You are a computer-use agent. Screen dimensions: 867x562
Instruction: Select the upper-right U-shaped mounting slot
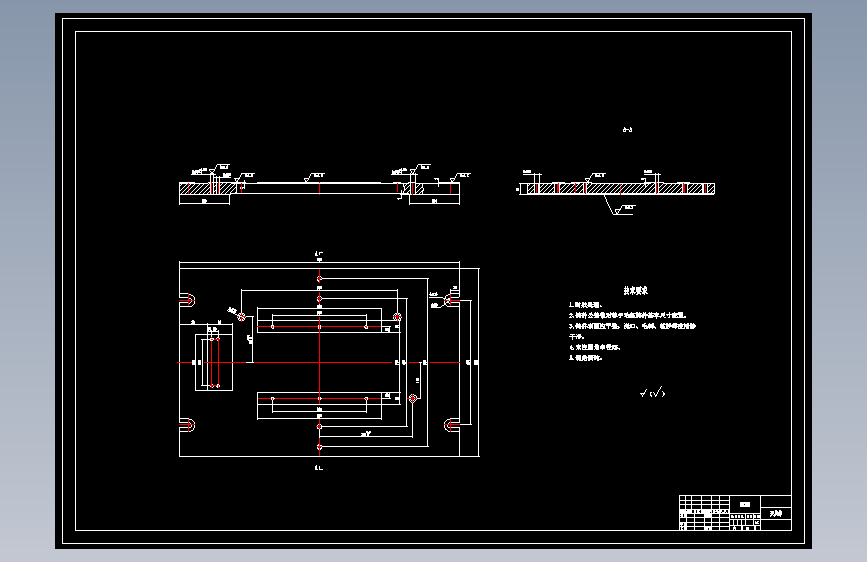(x=452, y=300)
